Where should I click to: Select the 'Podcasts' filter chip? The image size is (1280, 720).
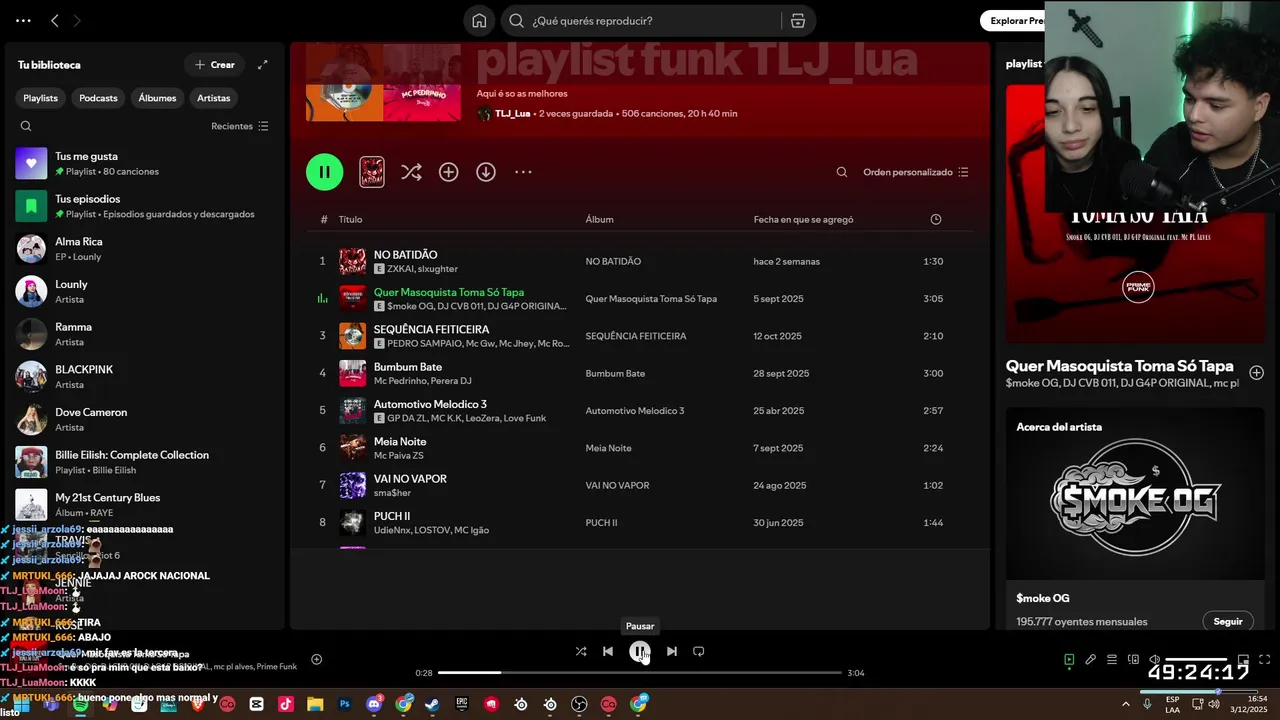pos(98,98)
